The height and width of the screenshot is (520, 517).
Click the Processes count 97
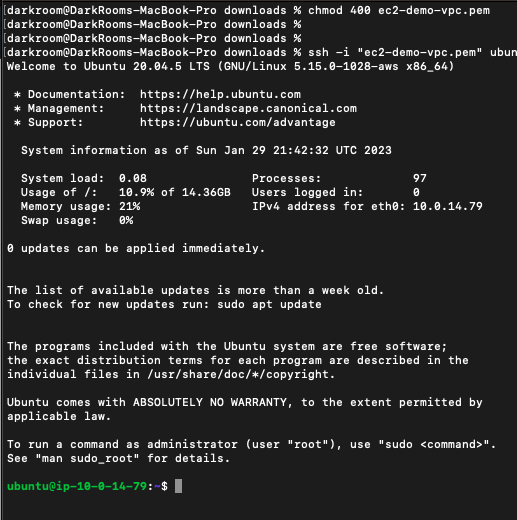(x=420, y=178)
